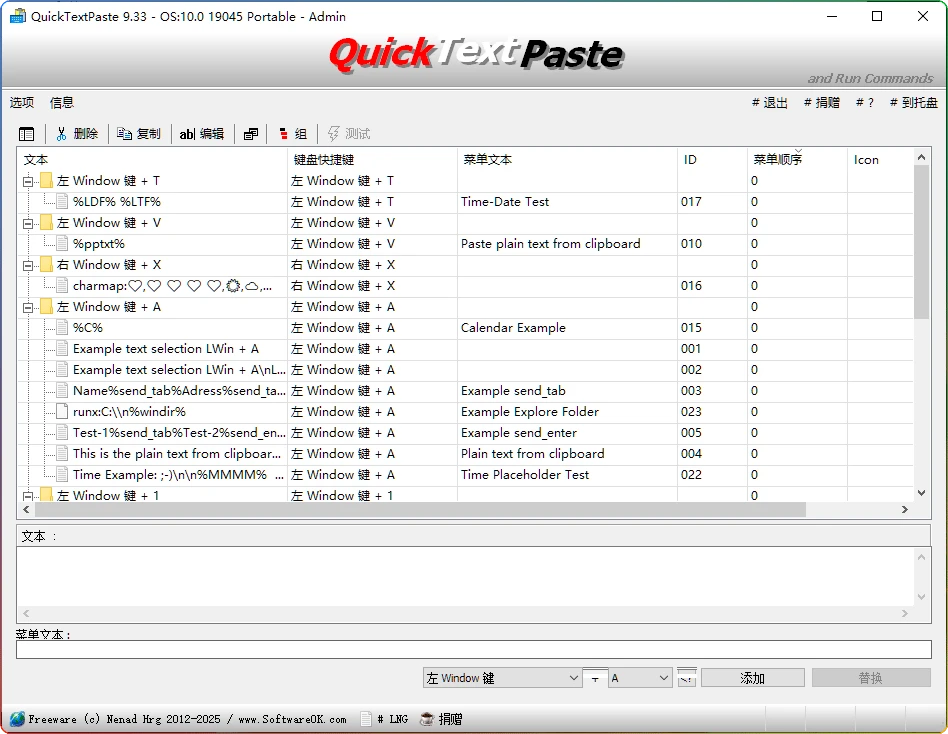
Task: Click the table/layout icon on the toolbar
Action: click(x=26, y=133)
